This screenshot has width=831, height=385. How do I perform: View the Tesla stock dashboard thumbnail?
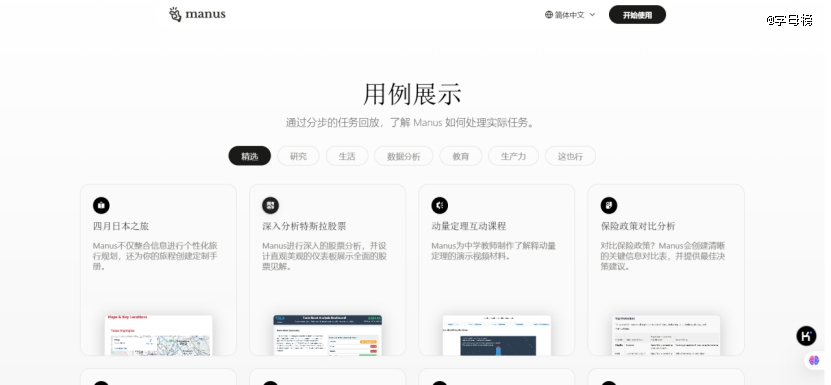(x=328, y=335)
